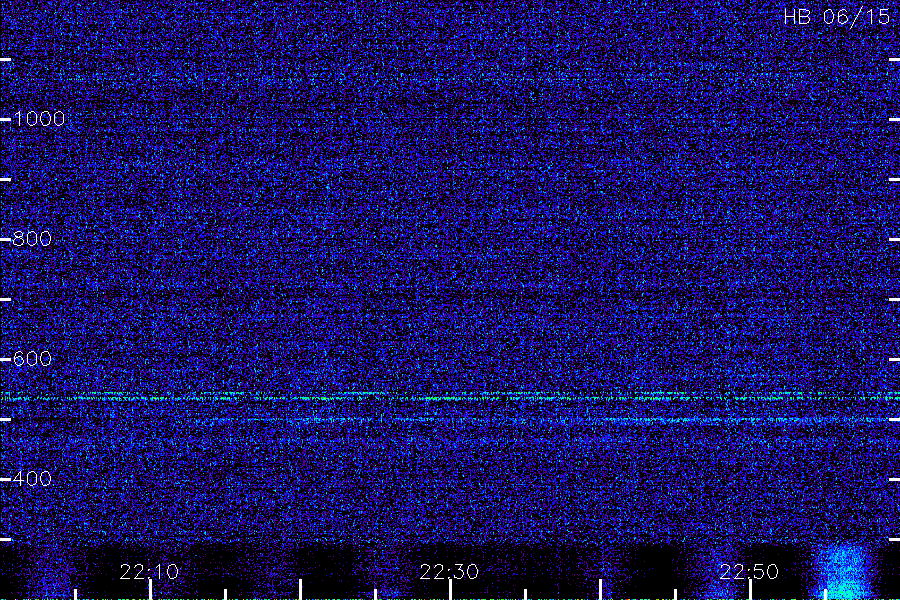Click the 22:10 time axis label
This screenshot has height=600, width=900.
(x=149, y=571)
